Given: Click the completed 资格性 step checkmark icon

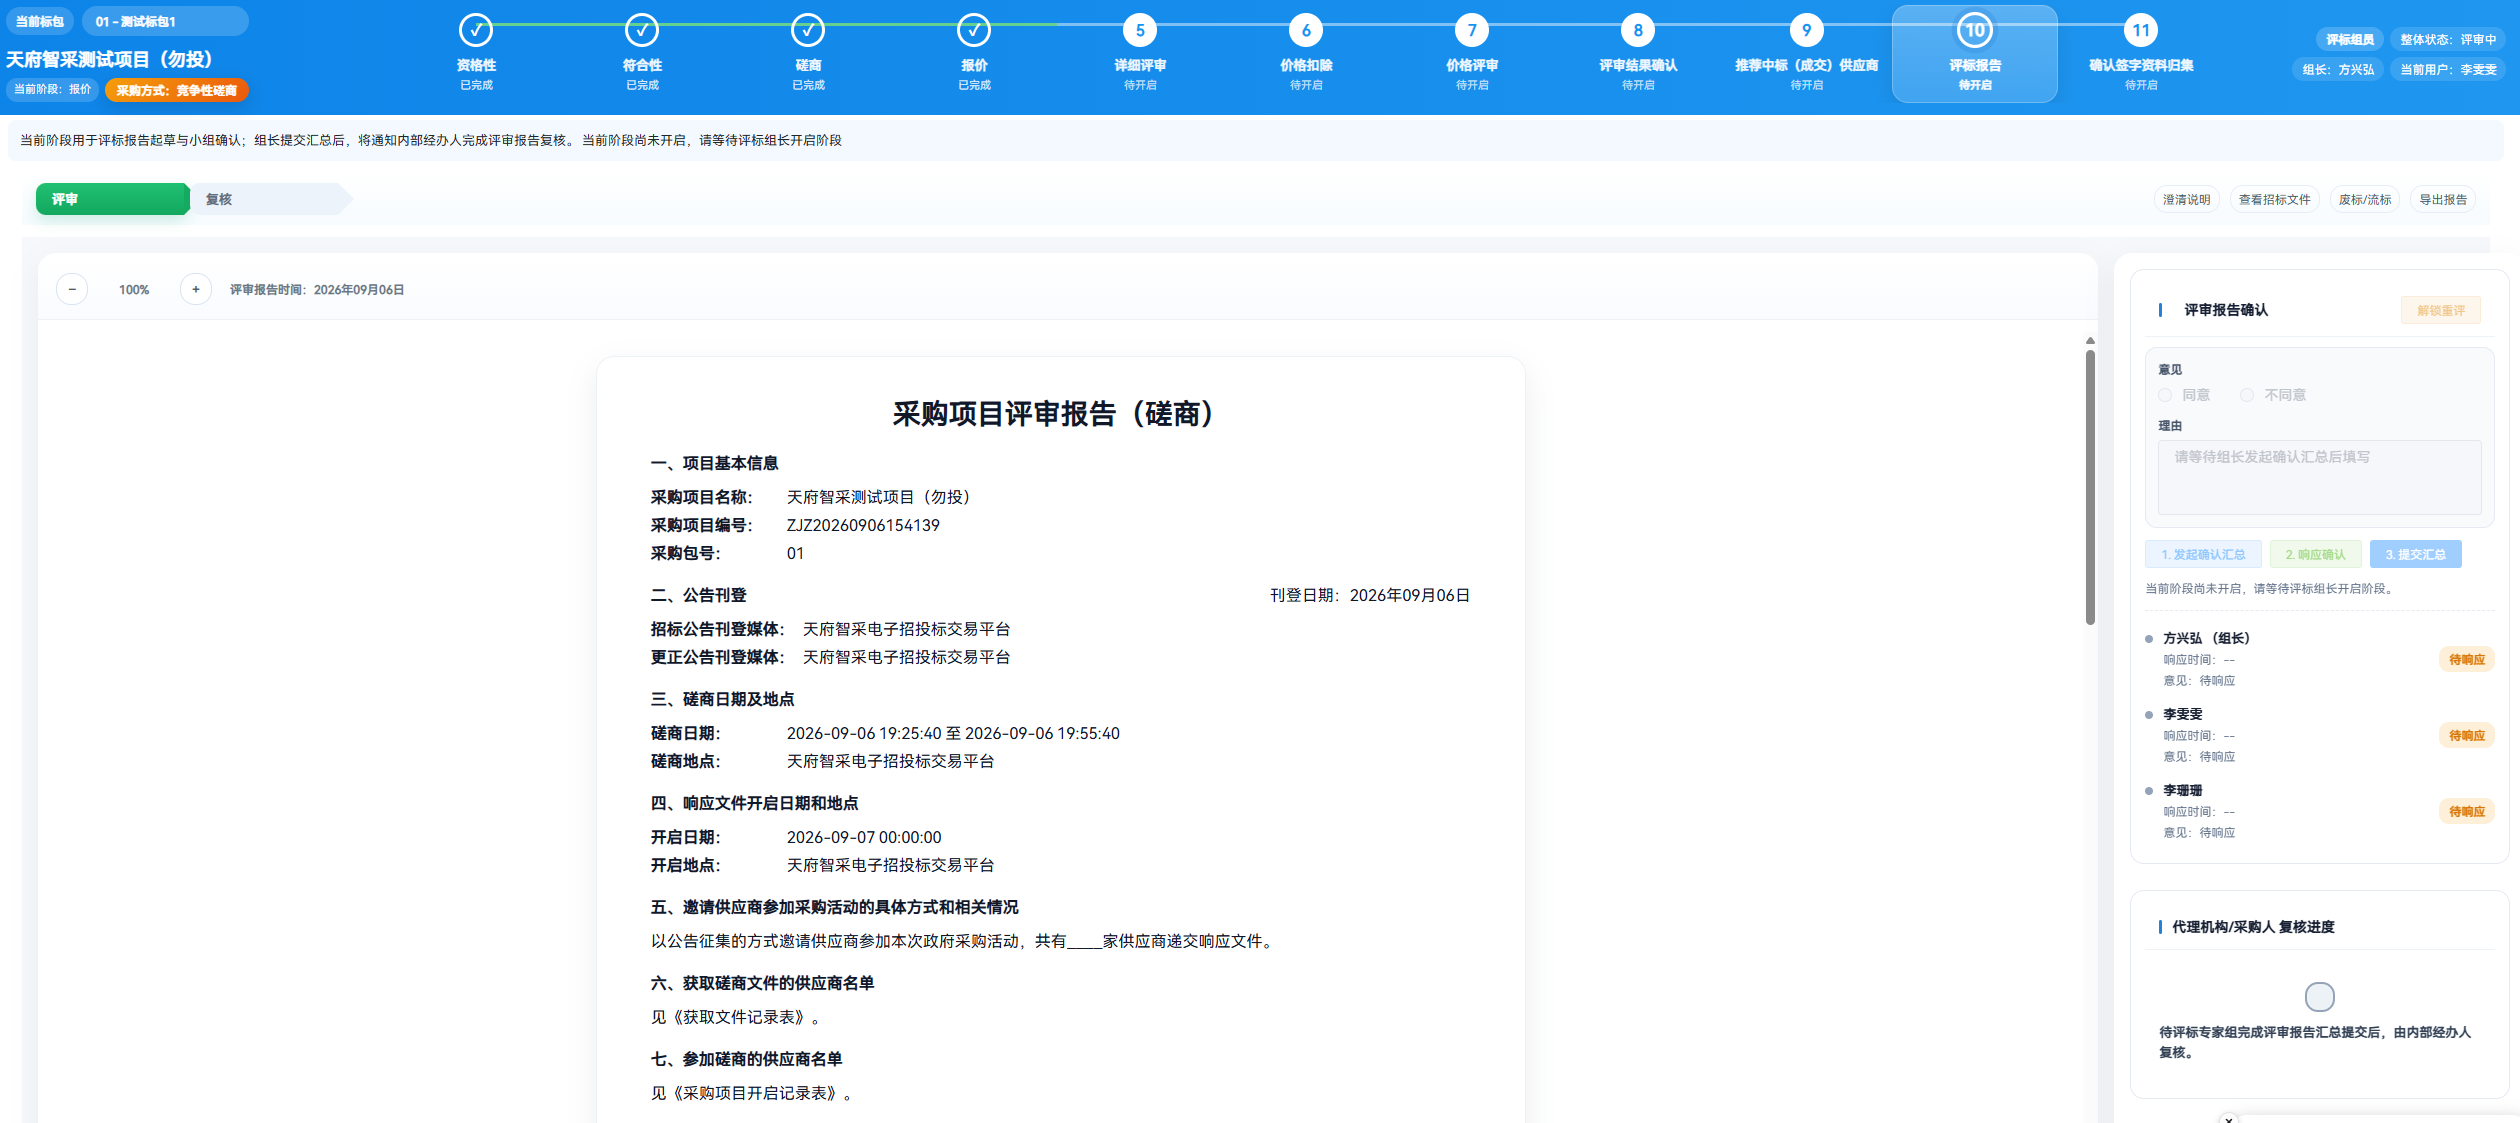Looking at the screenshot, I should 476,31.
